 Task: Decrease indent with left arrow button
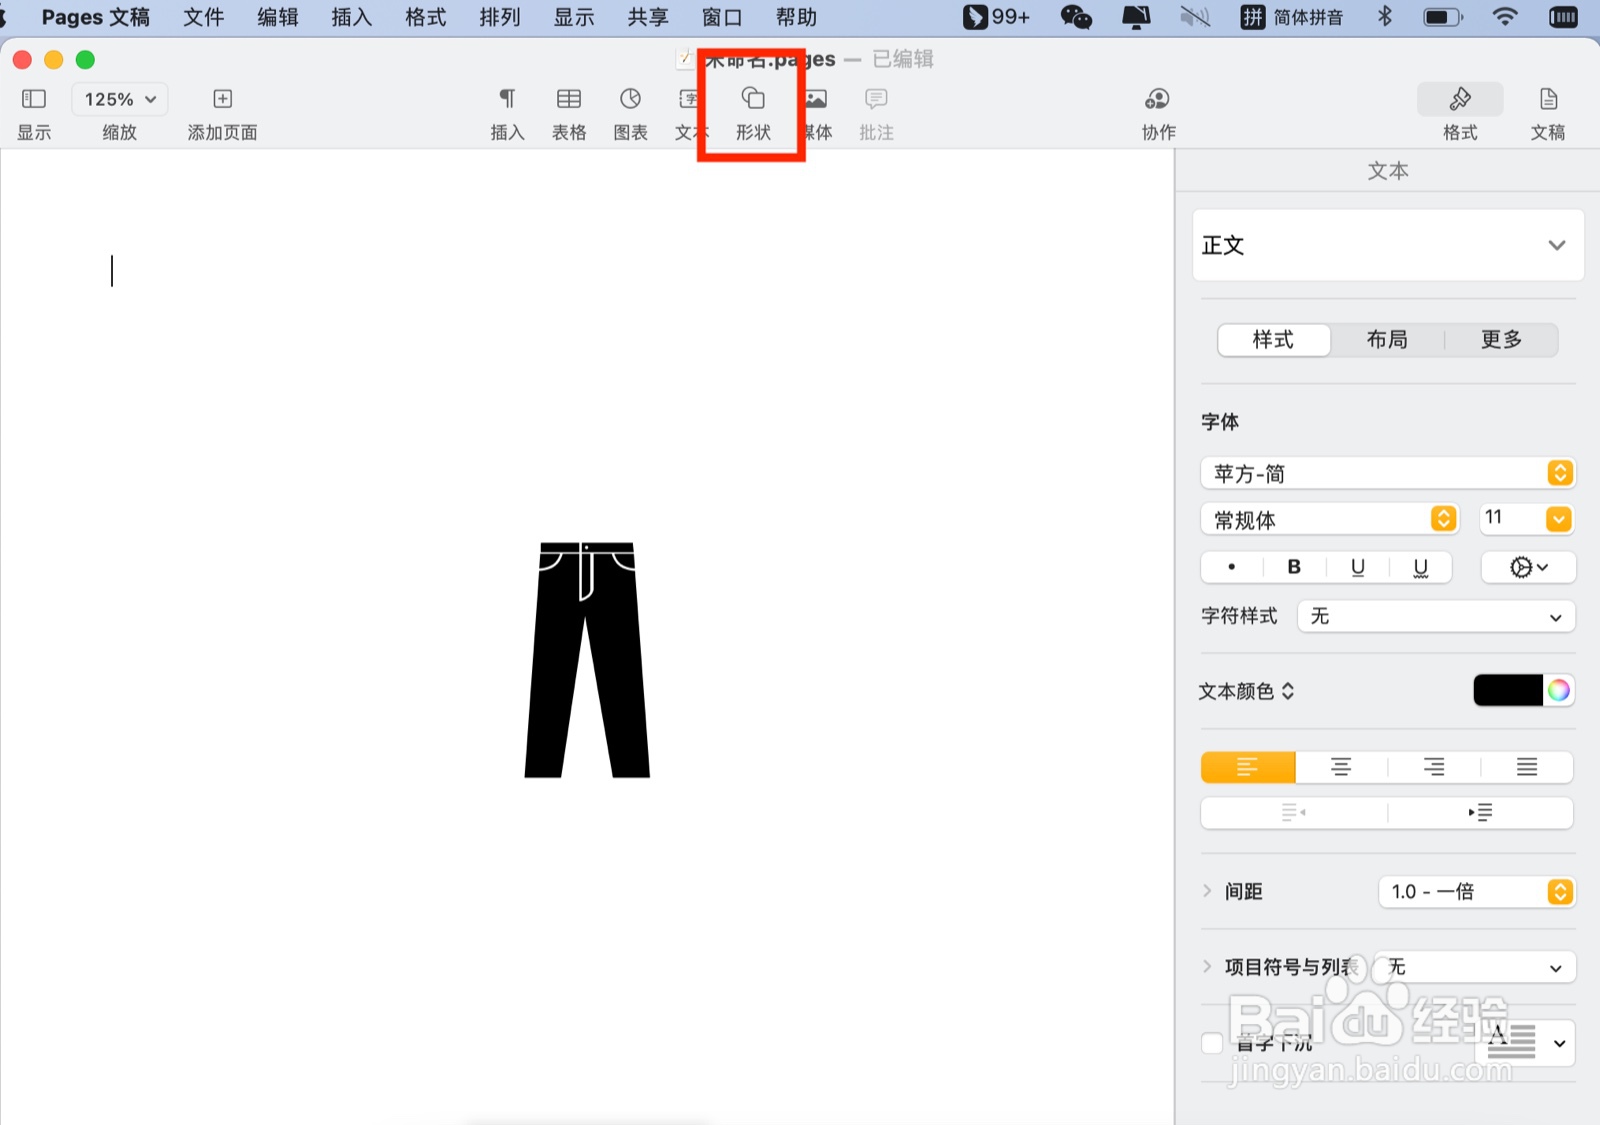point(1293,813)
